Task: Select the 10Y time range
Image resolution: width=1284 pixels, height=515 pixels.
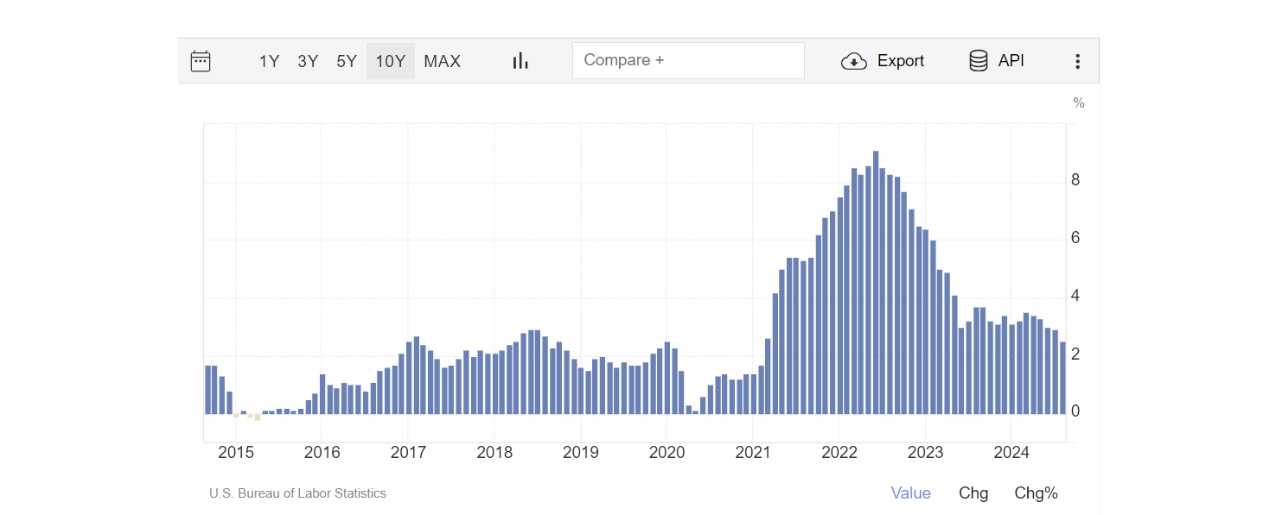Action: (390, 61)
